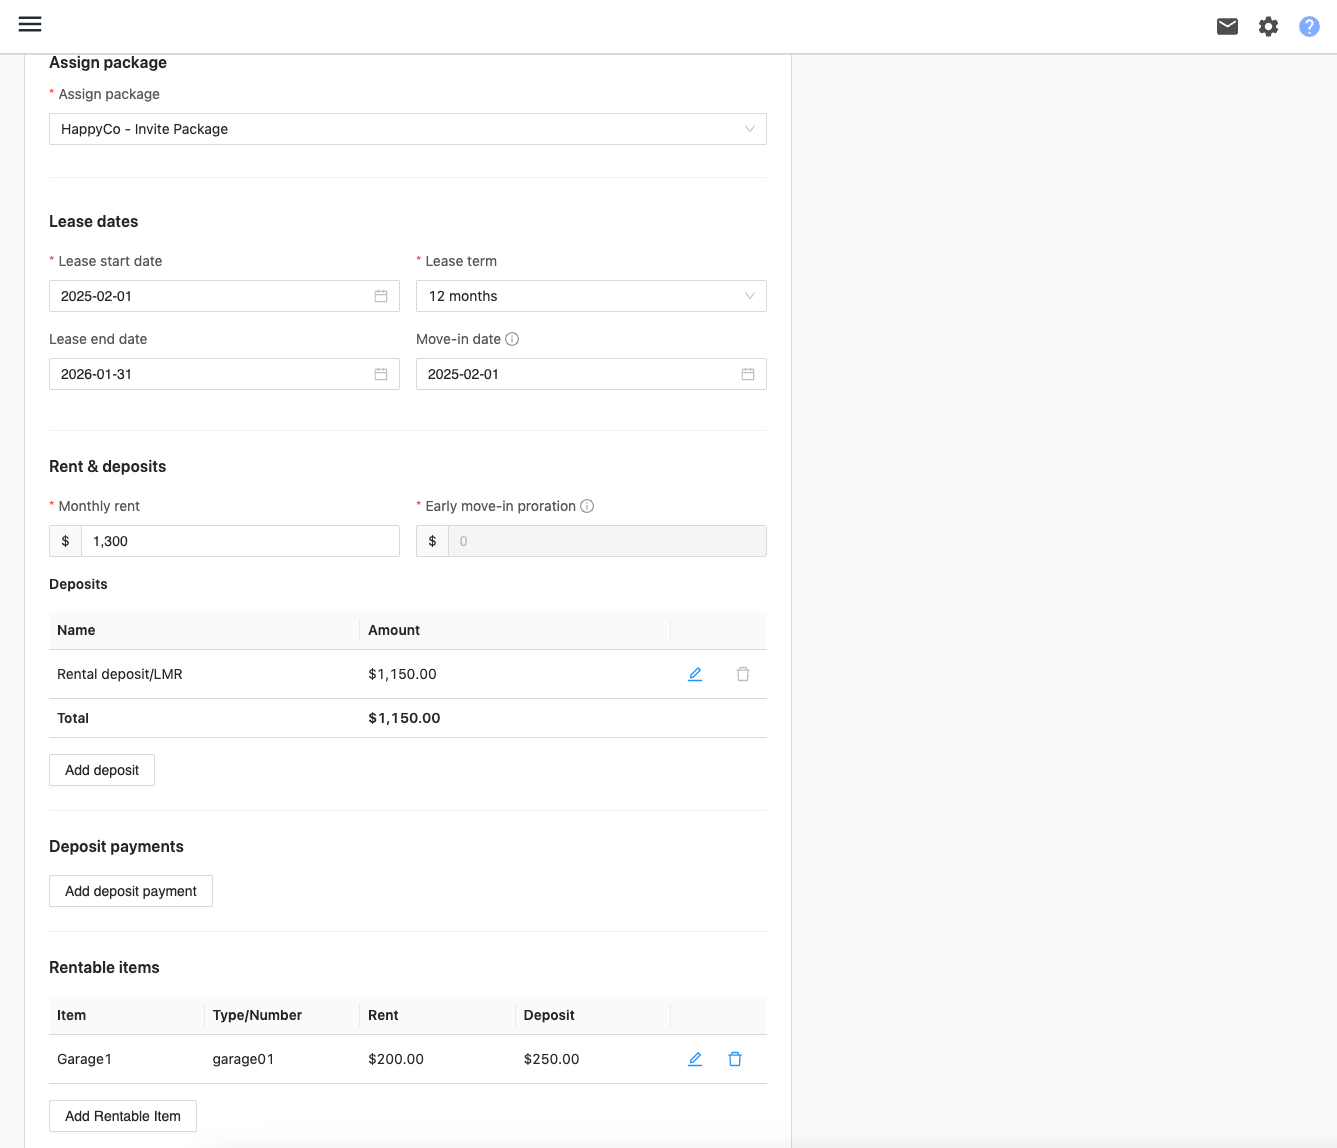Click the Lease dates section heading

point(94,222)
